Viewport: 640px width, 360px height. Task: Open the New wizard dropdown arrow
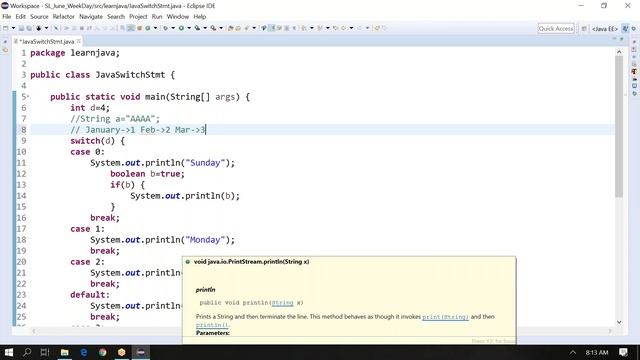click(x=13, y=28)
